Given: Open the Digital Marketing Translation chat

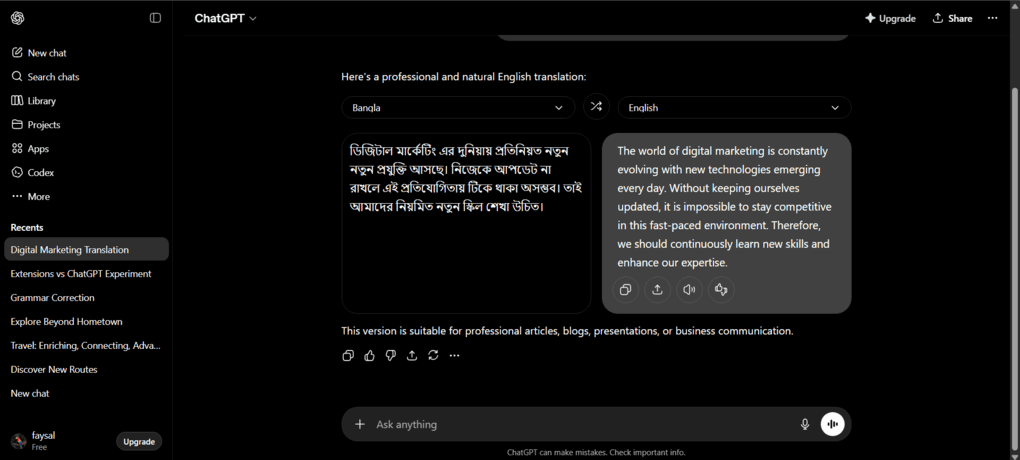Looking at the screenshot, I should [86, 250].
